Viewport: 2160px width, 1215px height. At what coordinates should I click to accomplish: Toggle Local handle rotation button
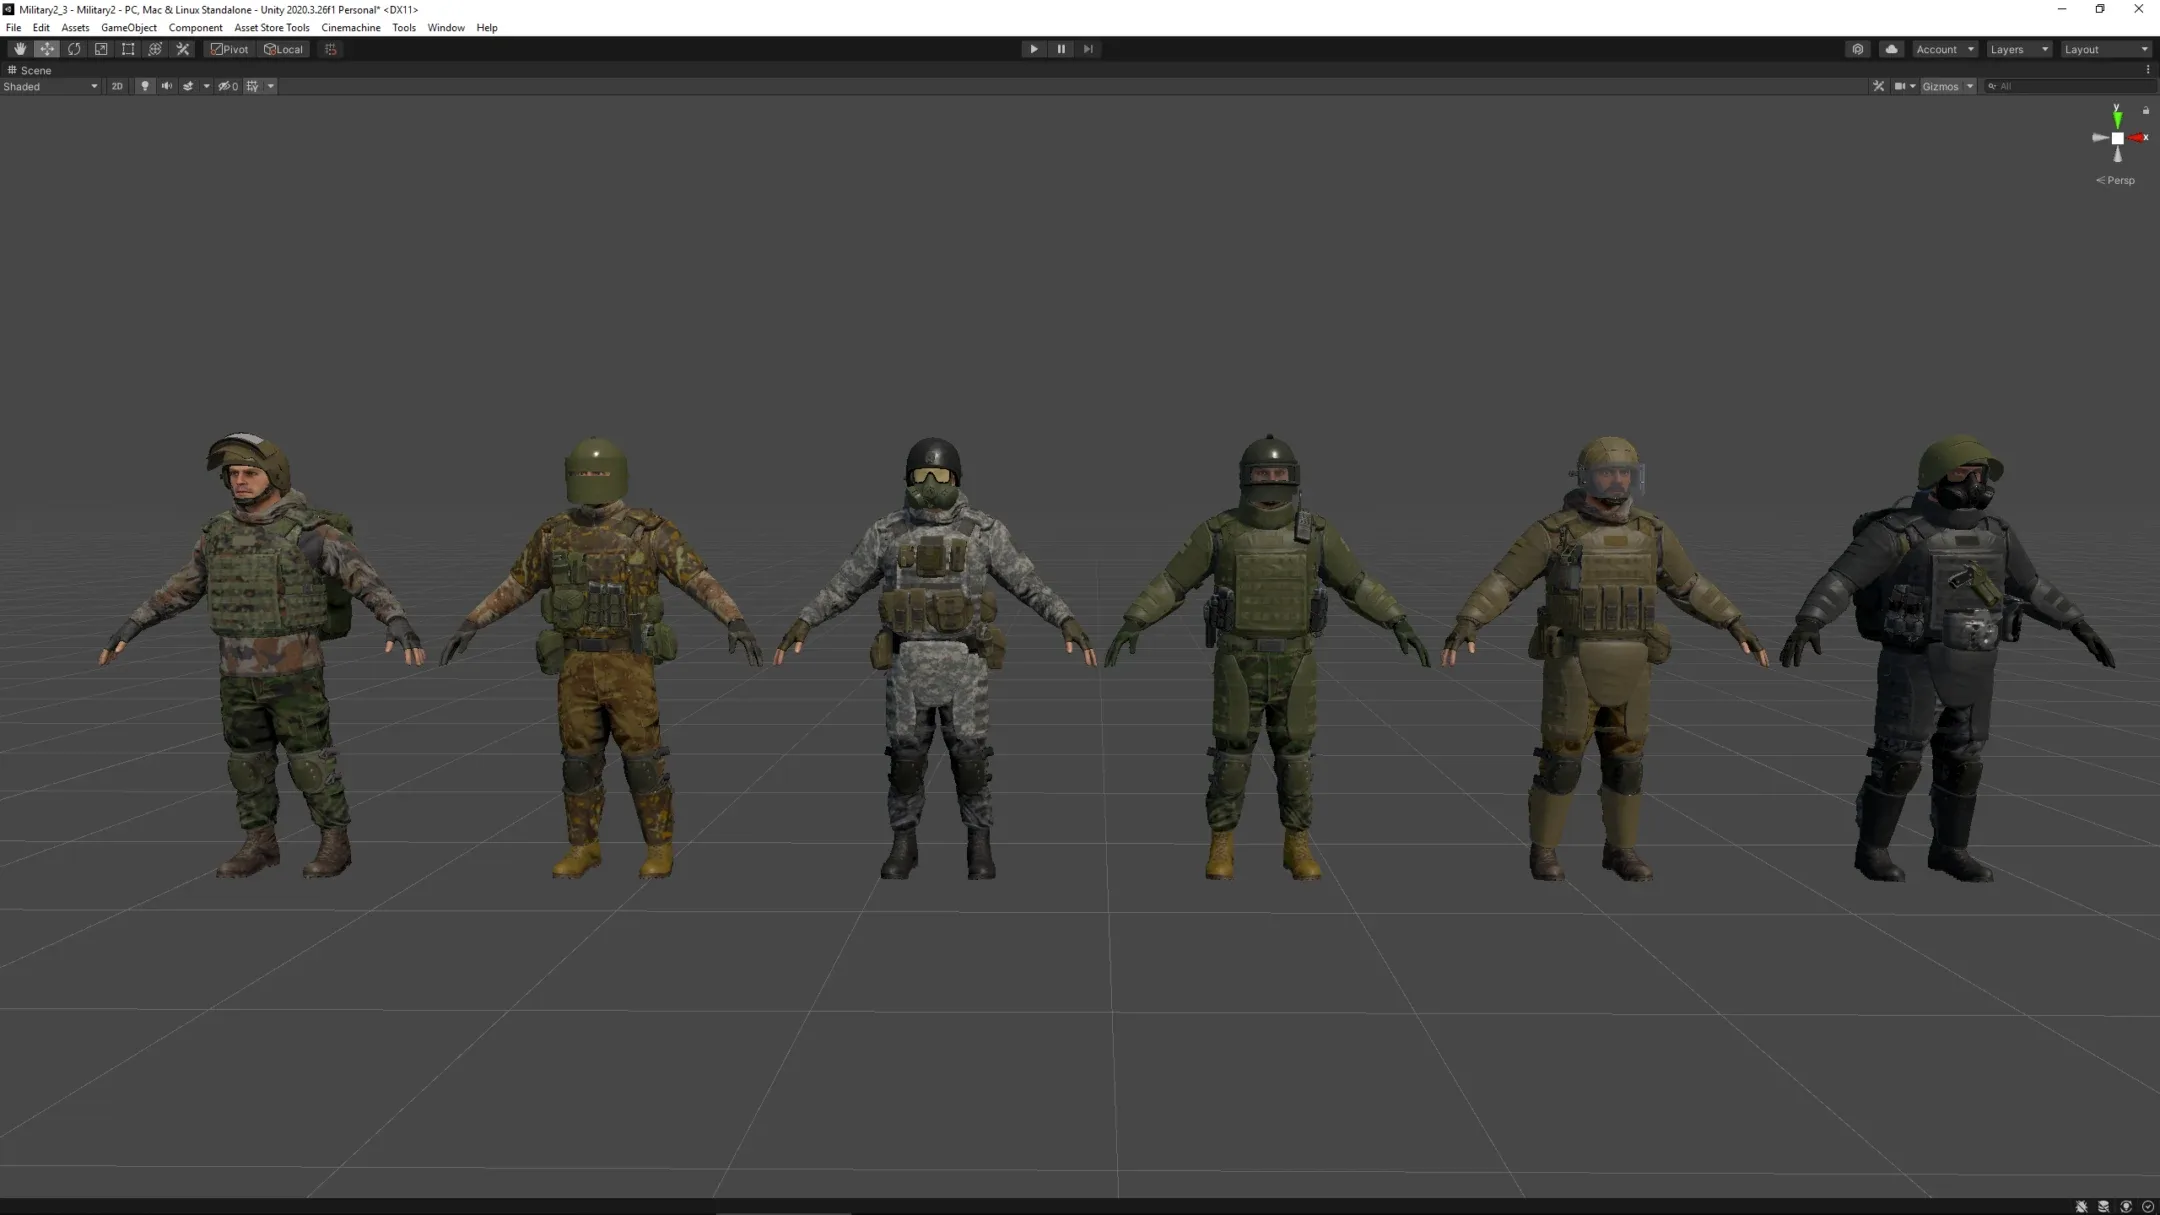[x=283, y=49]
